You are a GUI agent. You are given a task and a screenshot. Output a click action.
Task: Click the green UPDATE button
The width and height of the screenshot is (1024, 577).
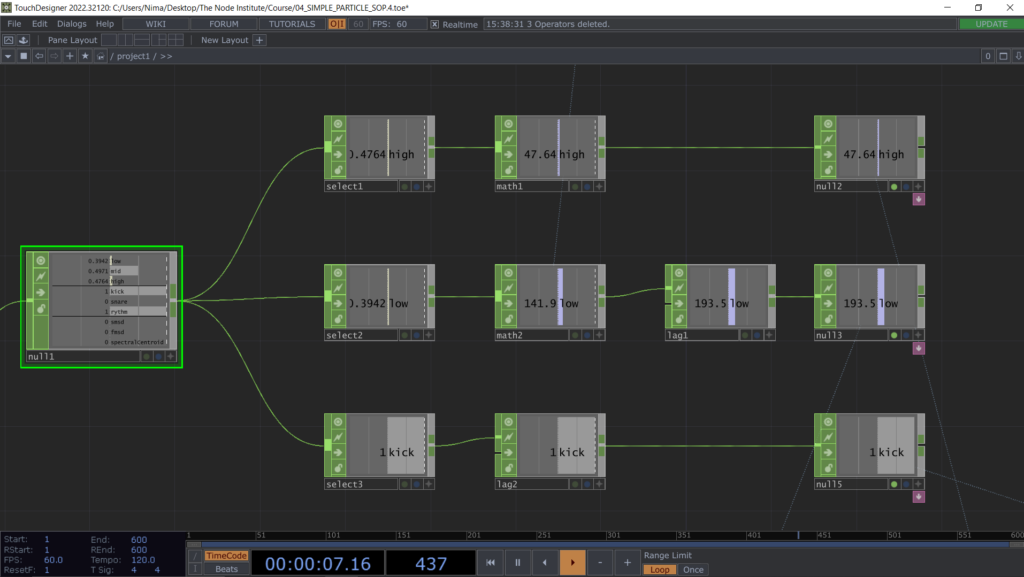991,24
